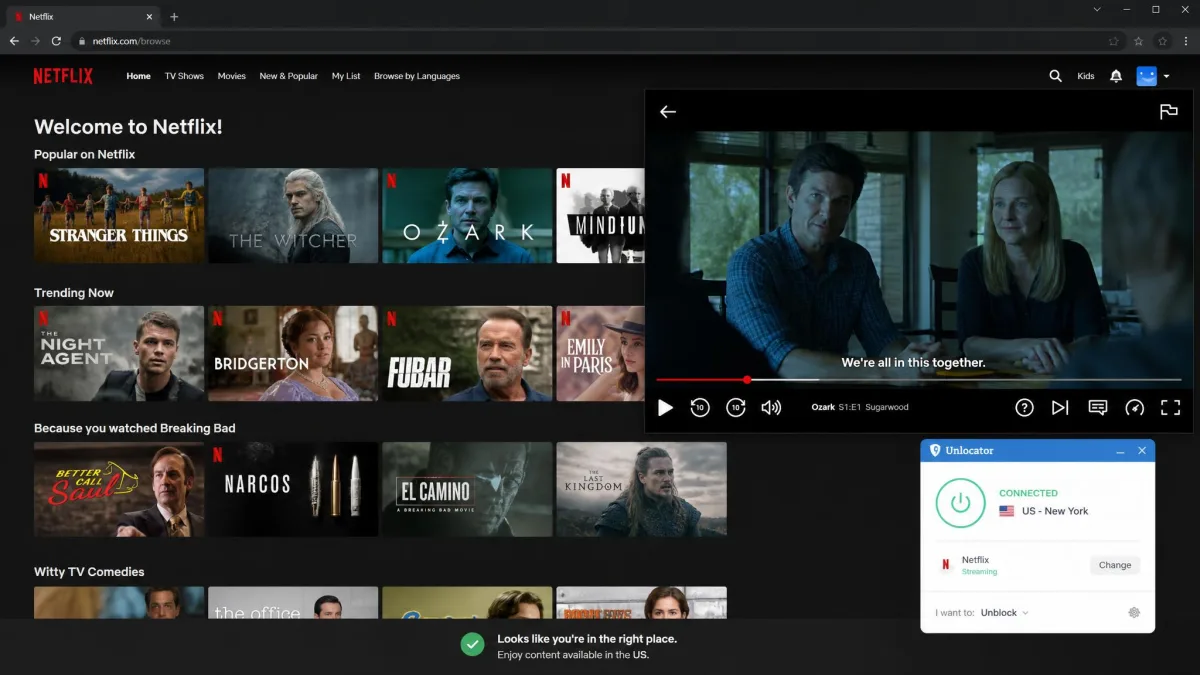This screenshot has width=1200, height=675.
Task: Go back using player's back arrow
Action: (x=668, y=112)
